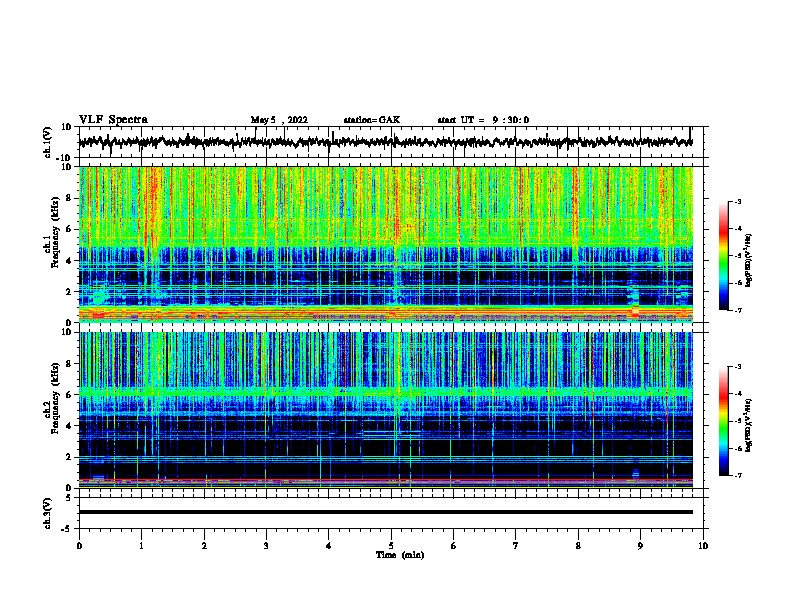Click the "VLF Spectra" title text
Screen dimensions: 792x612
point(113,120)
